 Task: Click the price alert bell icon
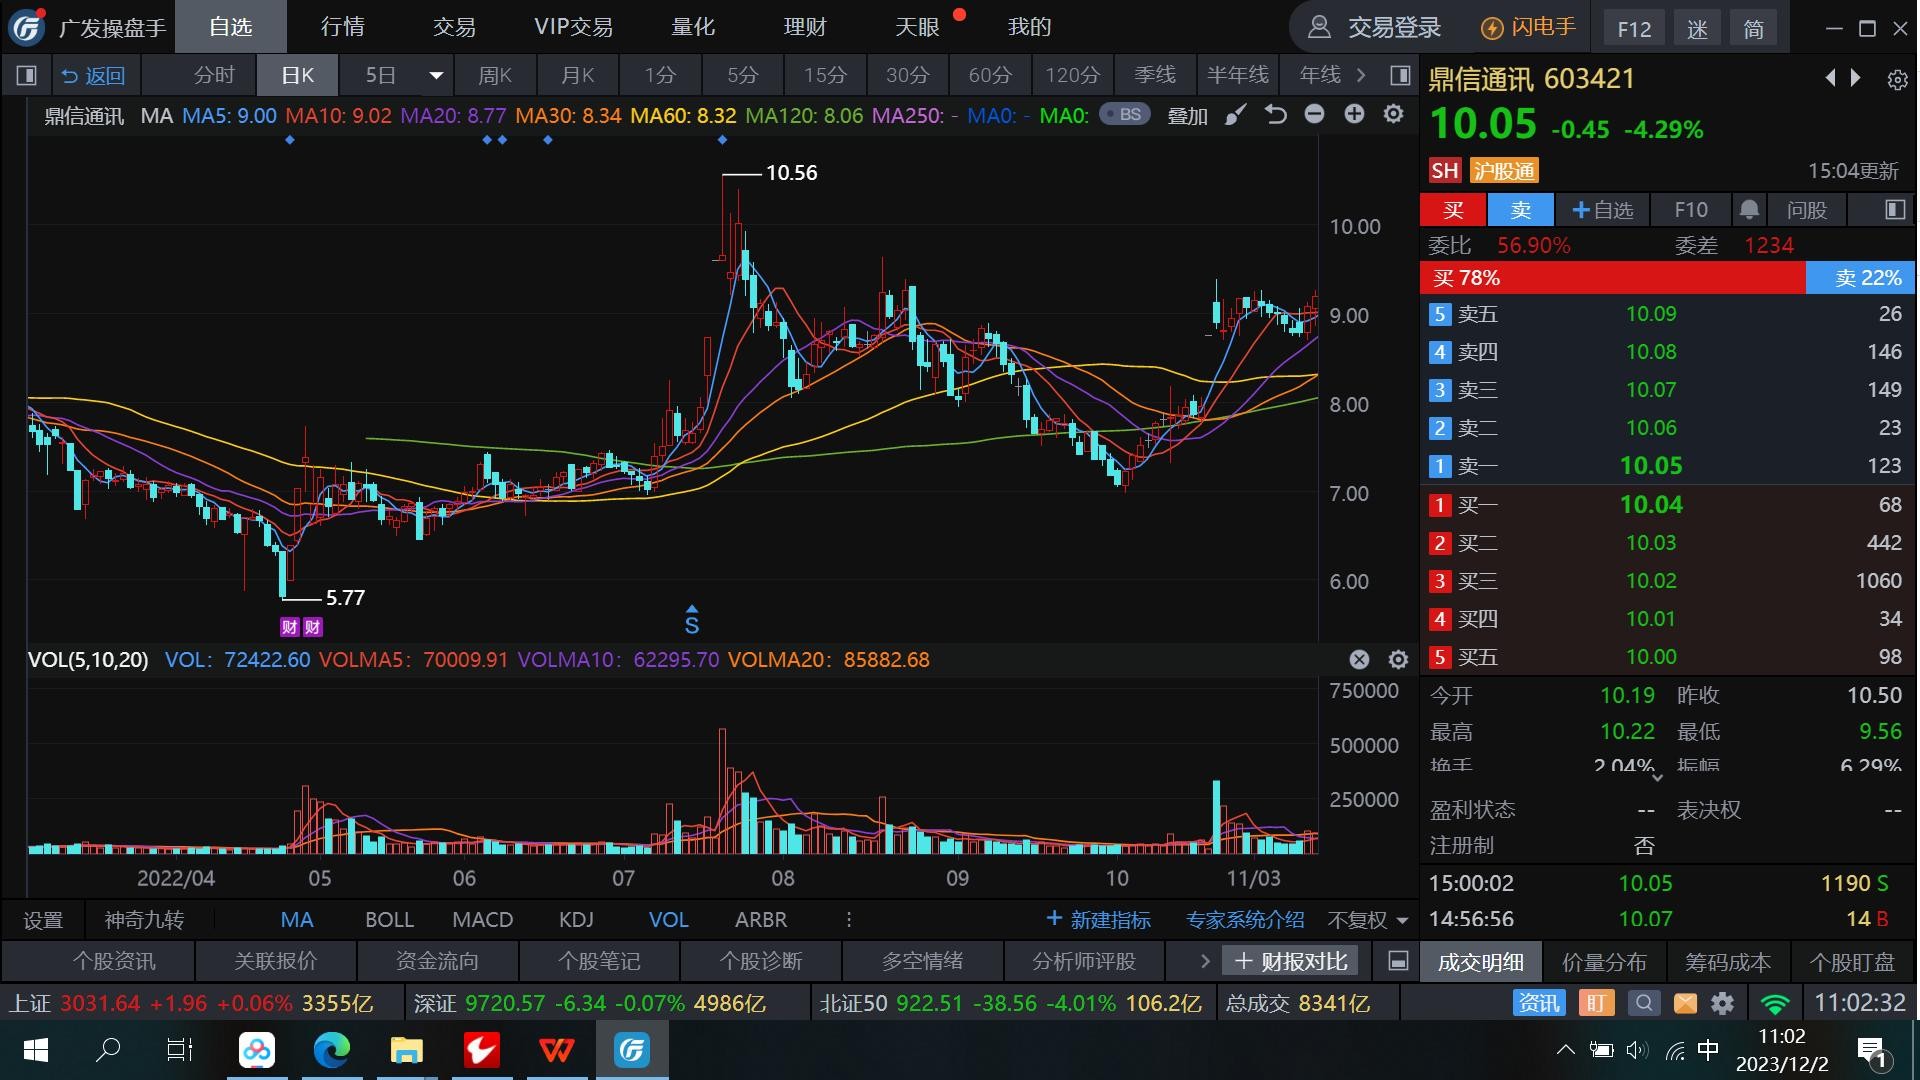click(x=1749, y=210)
